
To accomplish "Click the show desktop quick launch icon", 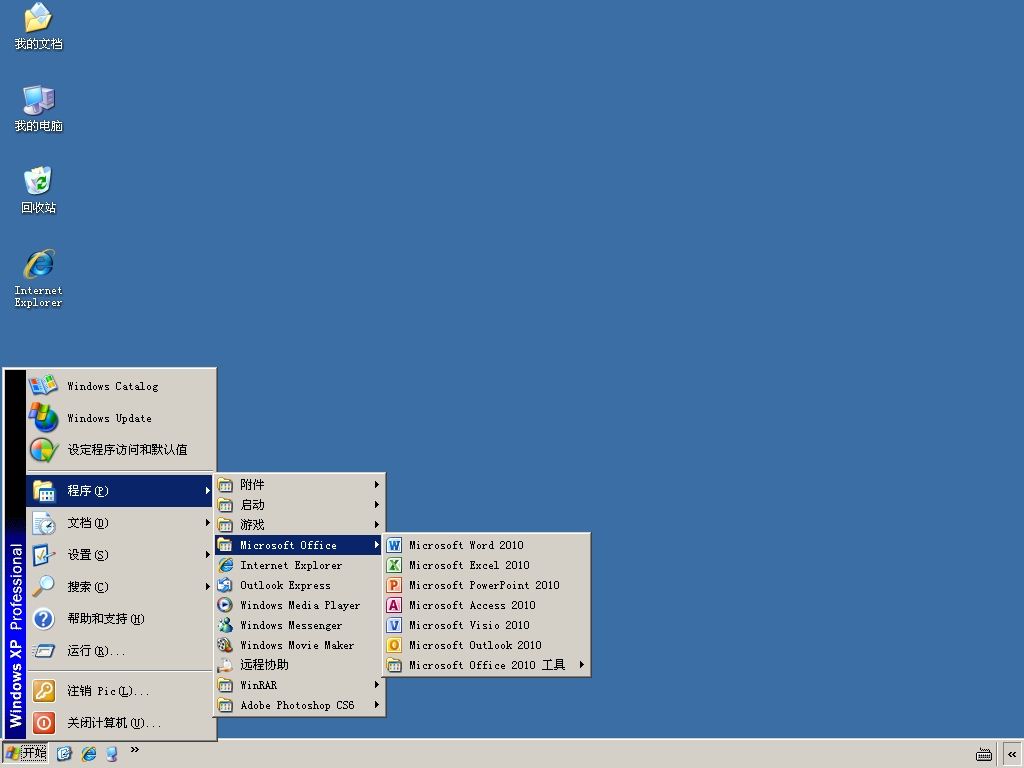I will (x=64, y=754).
